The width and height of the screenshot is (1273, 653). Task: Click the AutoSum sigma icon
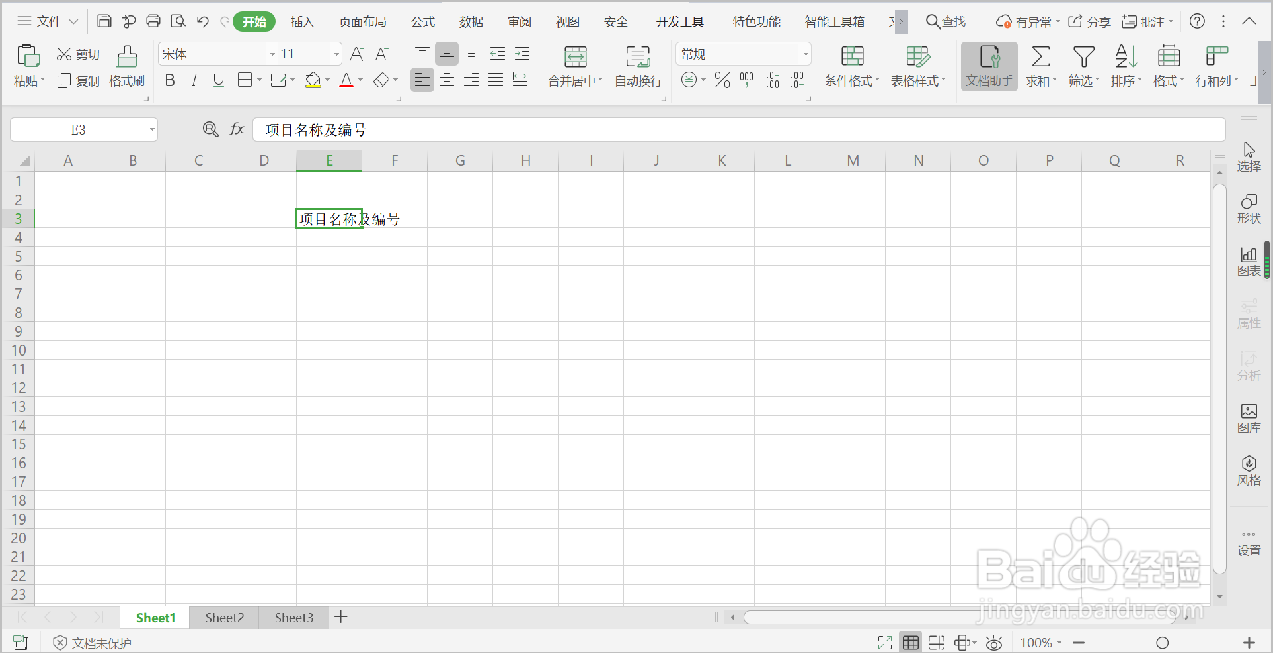tap(1041, 57)
